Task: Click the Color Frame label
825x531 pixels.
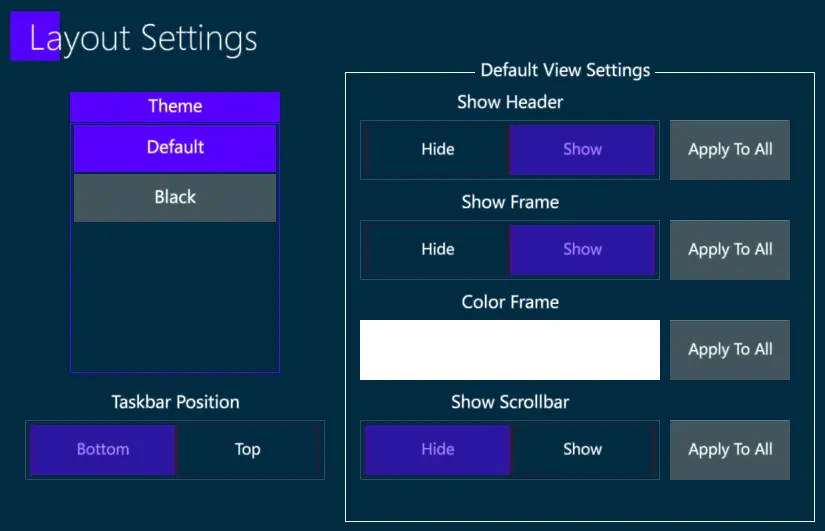Action: [x=510, y=302]
